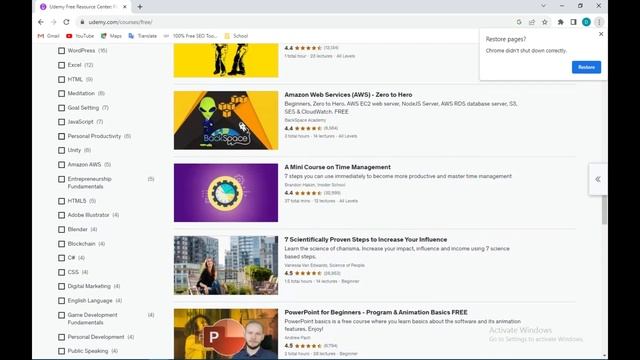The height and width of the screenshot is (360, 640).
Task: Click BackSpace Academy instructor name
Action: click(x=305, y=120)
